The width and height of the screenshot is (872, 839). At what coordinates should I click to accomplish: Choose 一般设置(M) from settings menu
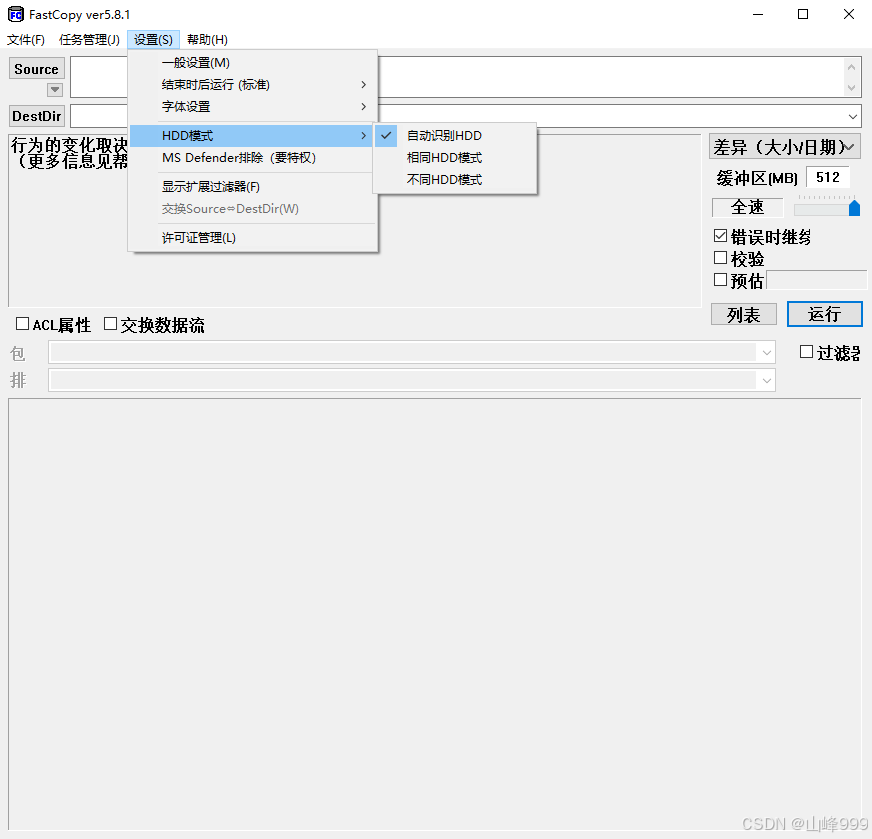(253, 63)
